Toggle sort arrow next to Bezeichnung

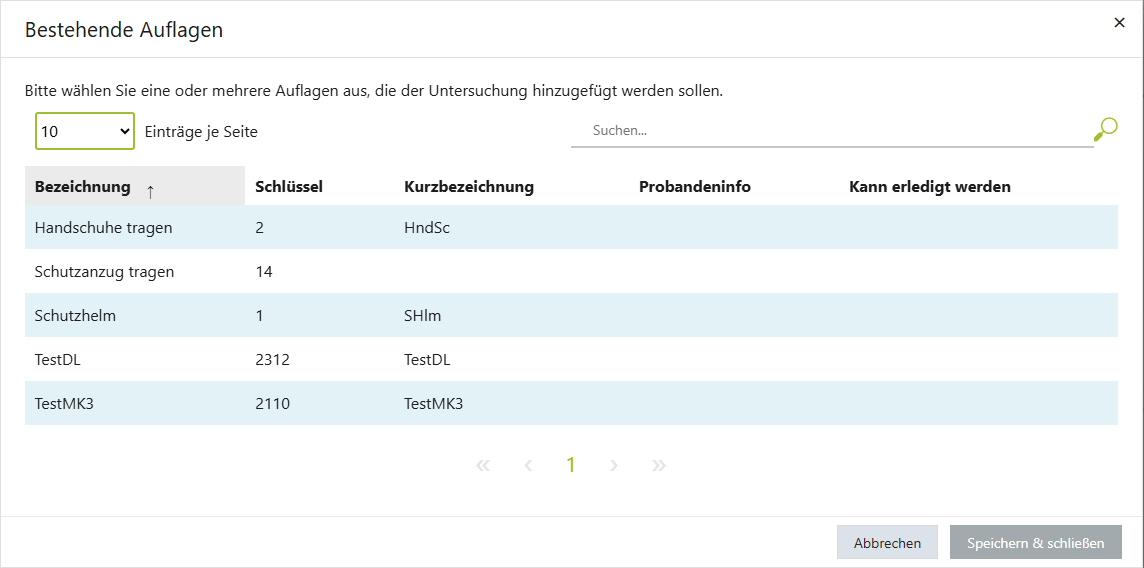coord(150,192)
